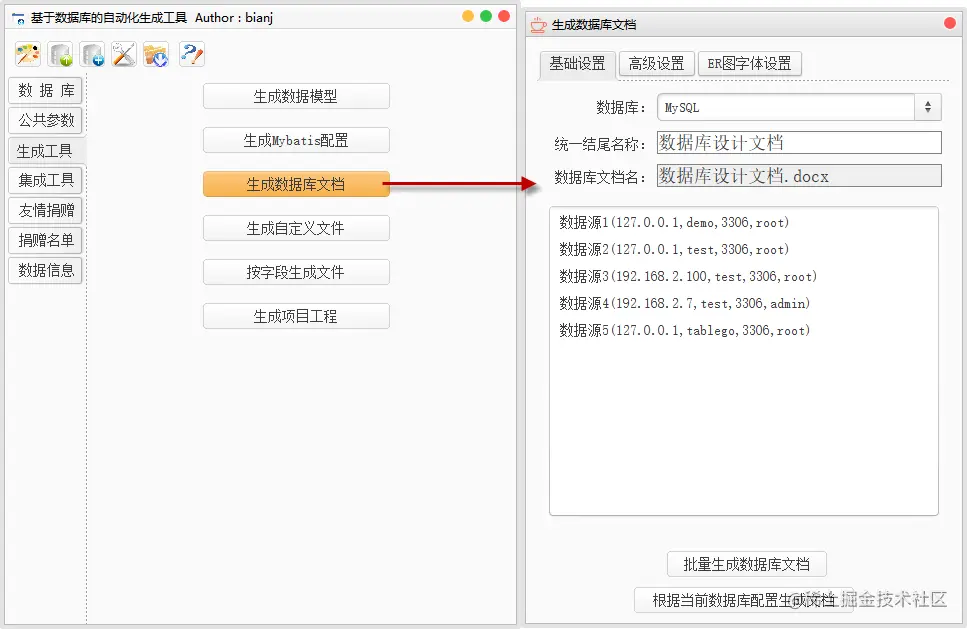
Task: Click the highlighted 生成数据库文档 button
Action: 296,184
